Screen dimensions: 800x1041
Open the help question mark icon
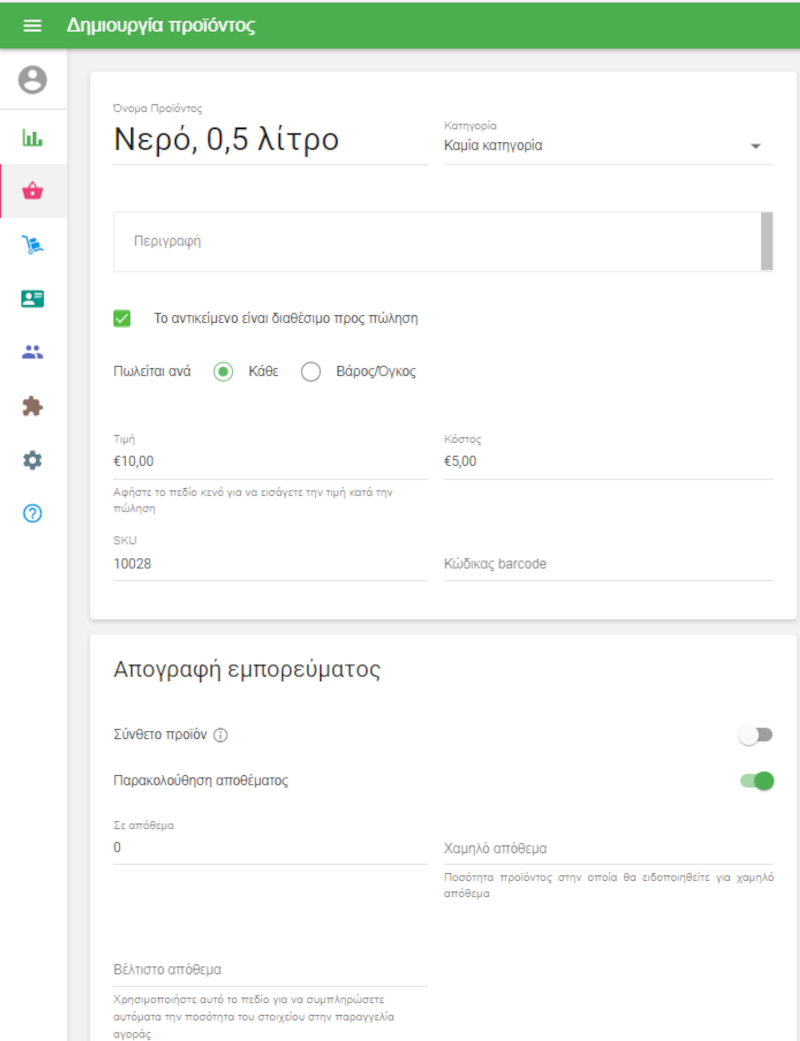[33, 514]
